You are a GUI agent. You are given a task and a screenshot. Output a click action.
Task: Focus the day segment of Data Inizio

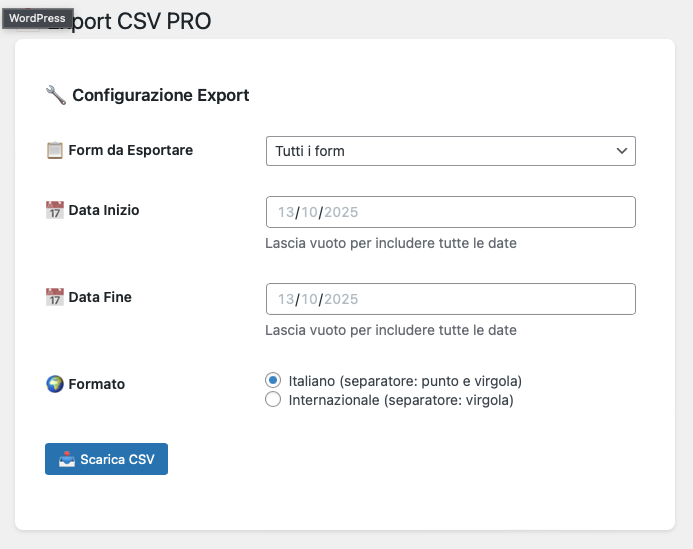tap(286, 212)
